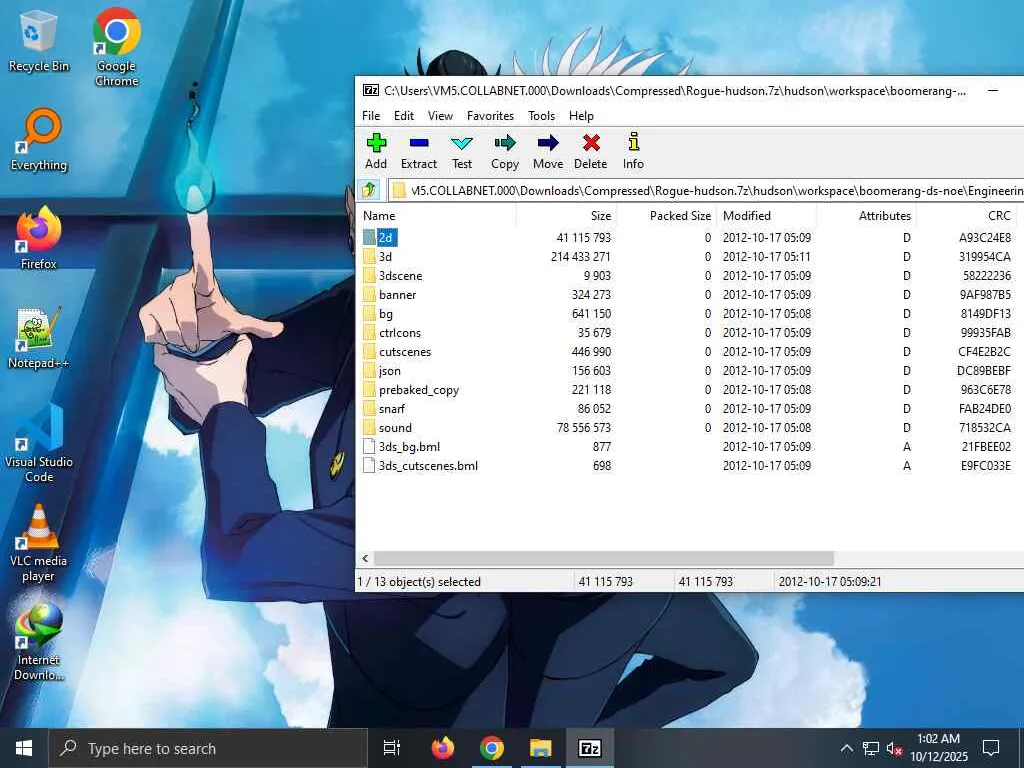This screenshot has height=768, width=1024.
Task: Select the json folder
Action: pos(389,370)
